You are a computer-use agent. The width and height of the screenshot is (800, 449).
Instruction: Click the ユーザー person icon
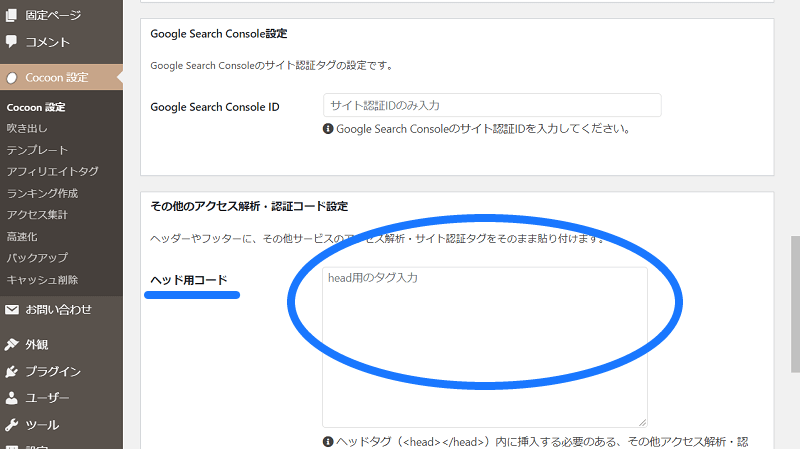(x=11, y=398)
